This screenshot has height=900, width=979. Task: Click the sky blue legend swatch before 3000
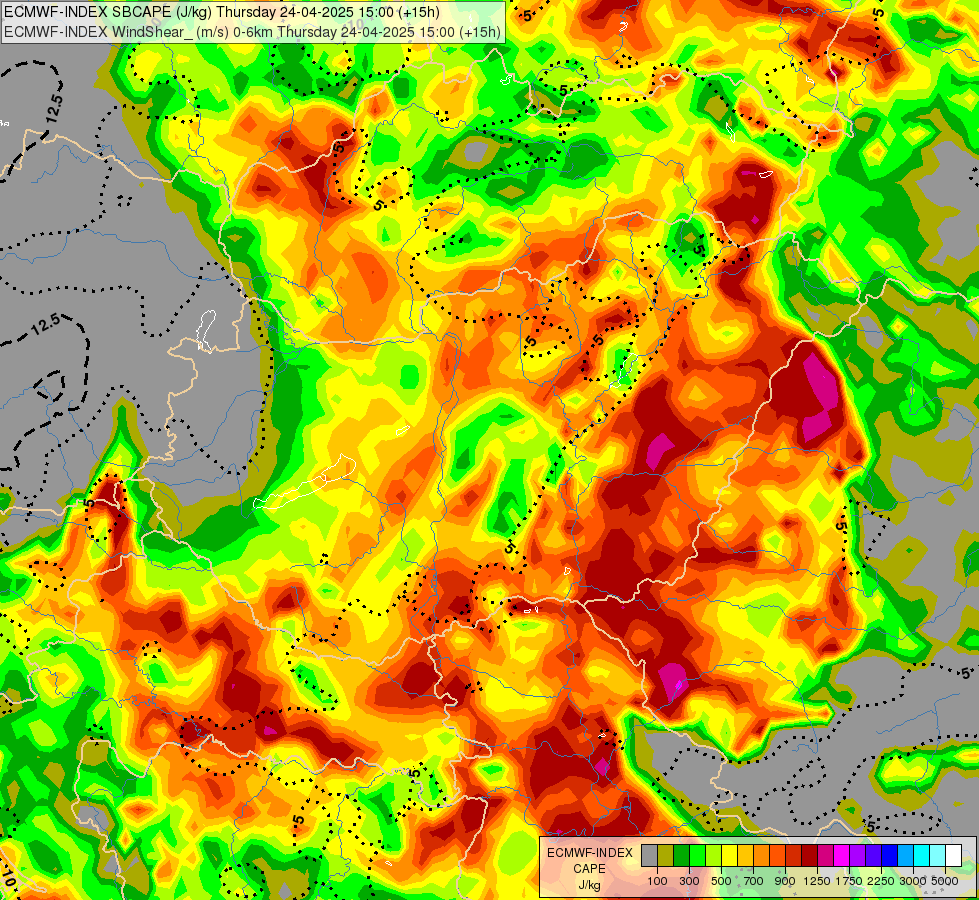coord(905,855)
